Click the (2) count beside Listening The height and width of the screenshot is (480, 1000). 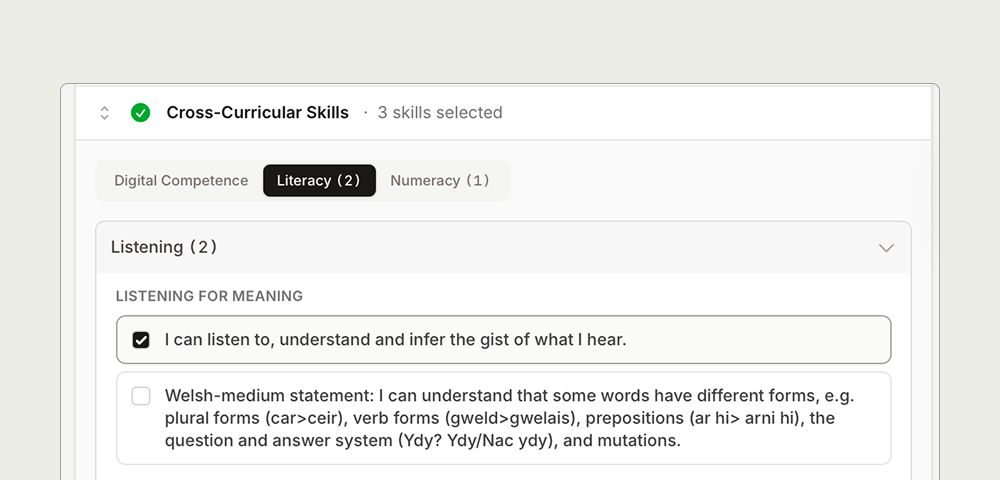pos(203,247)
